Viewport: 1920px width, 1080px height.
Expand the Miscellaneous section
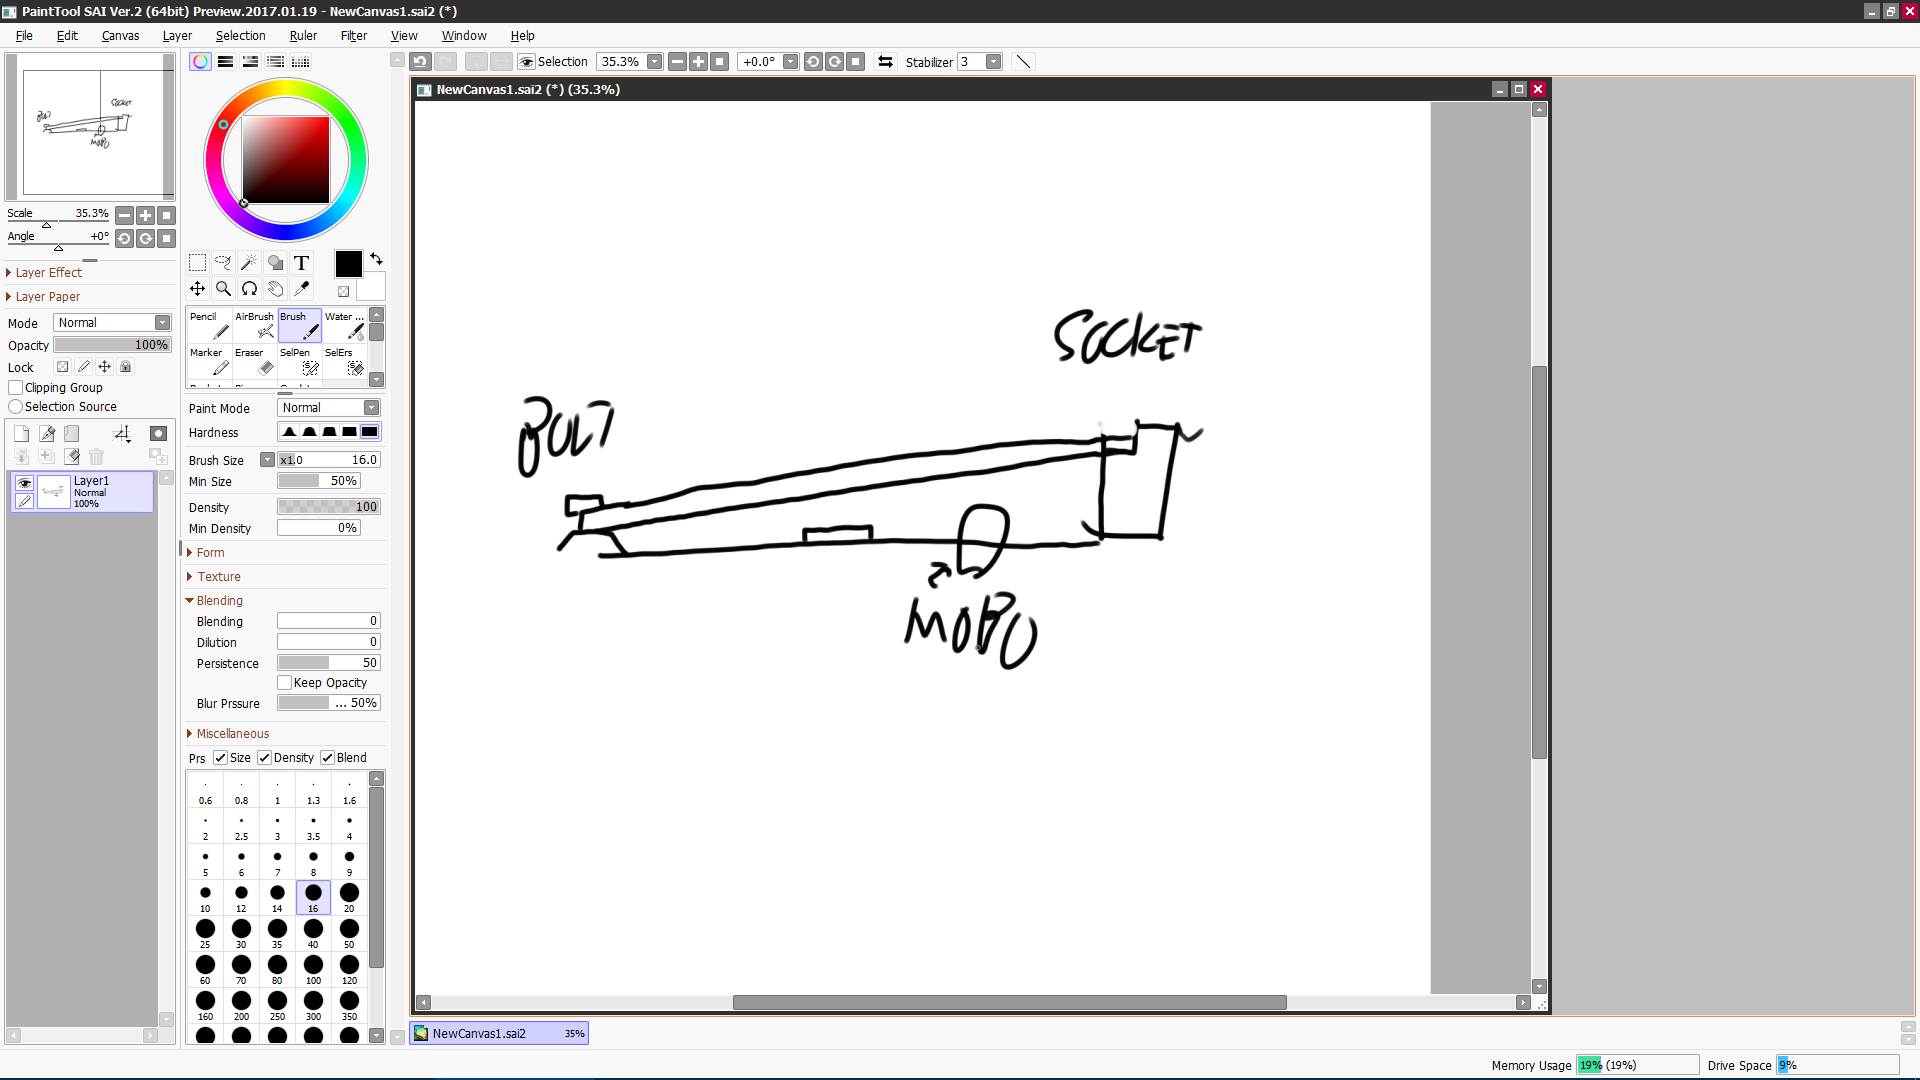pyautogui.click(x=231, y=733)
